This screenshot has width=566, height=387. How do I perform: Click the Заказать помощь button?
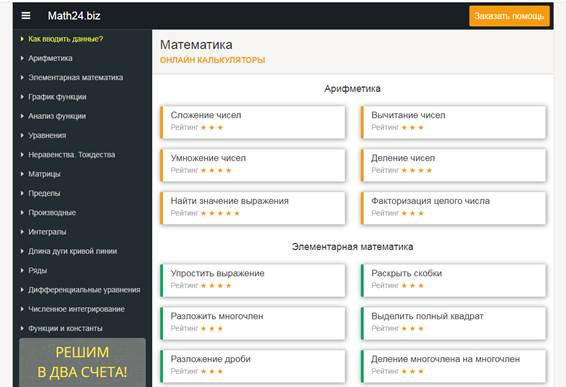(509, 16)
